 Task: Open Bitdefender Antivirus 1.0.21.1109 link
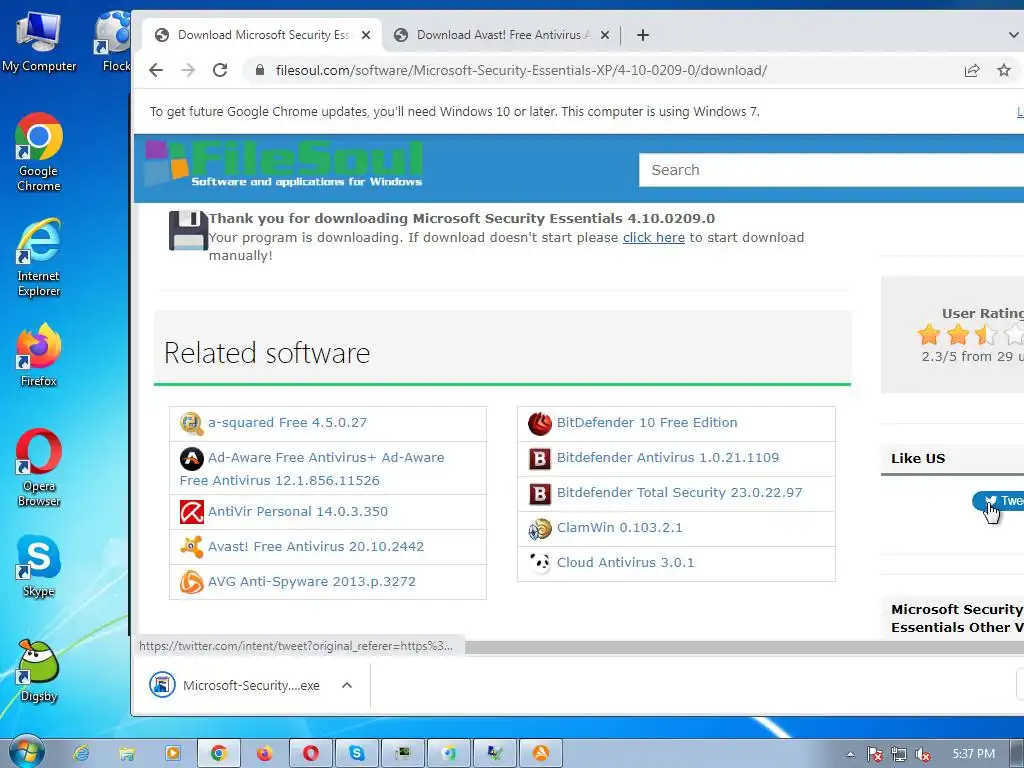[x=668, y=458]
